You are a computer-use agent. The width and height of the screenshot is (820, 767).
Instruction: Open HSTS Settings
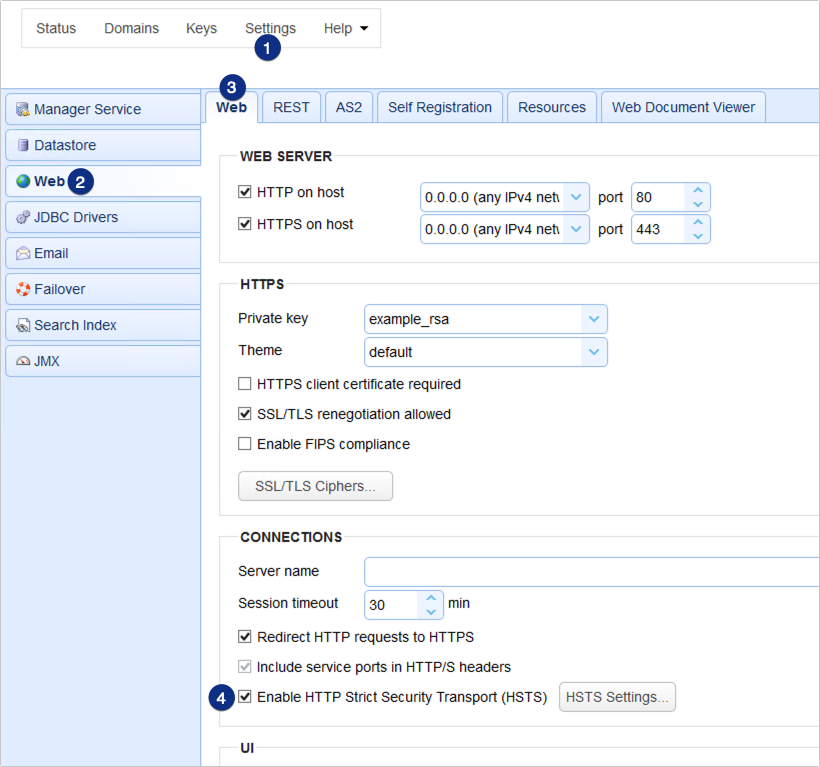pyautogui.click(x=617, y=697)
